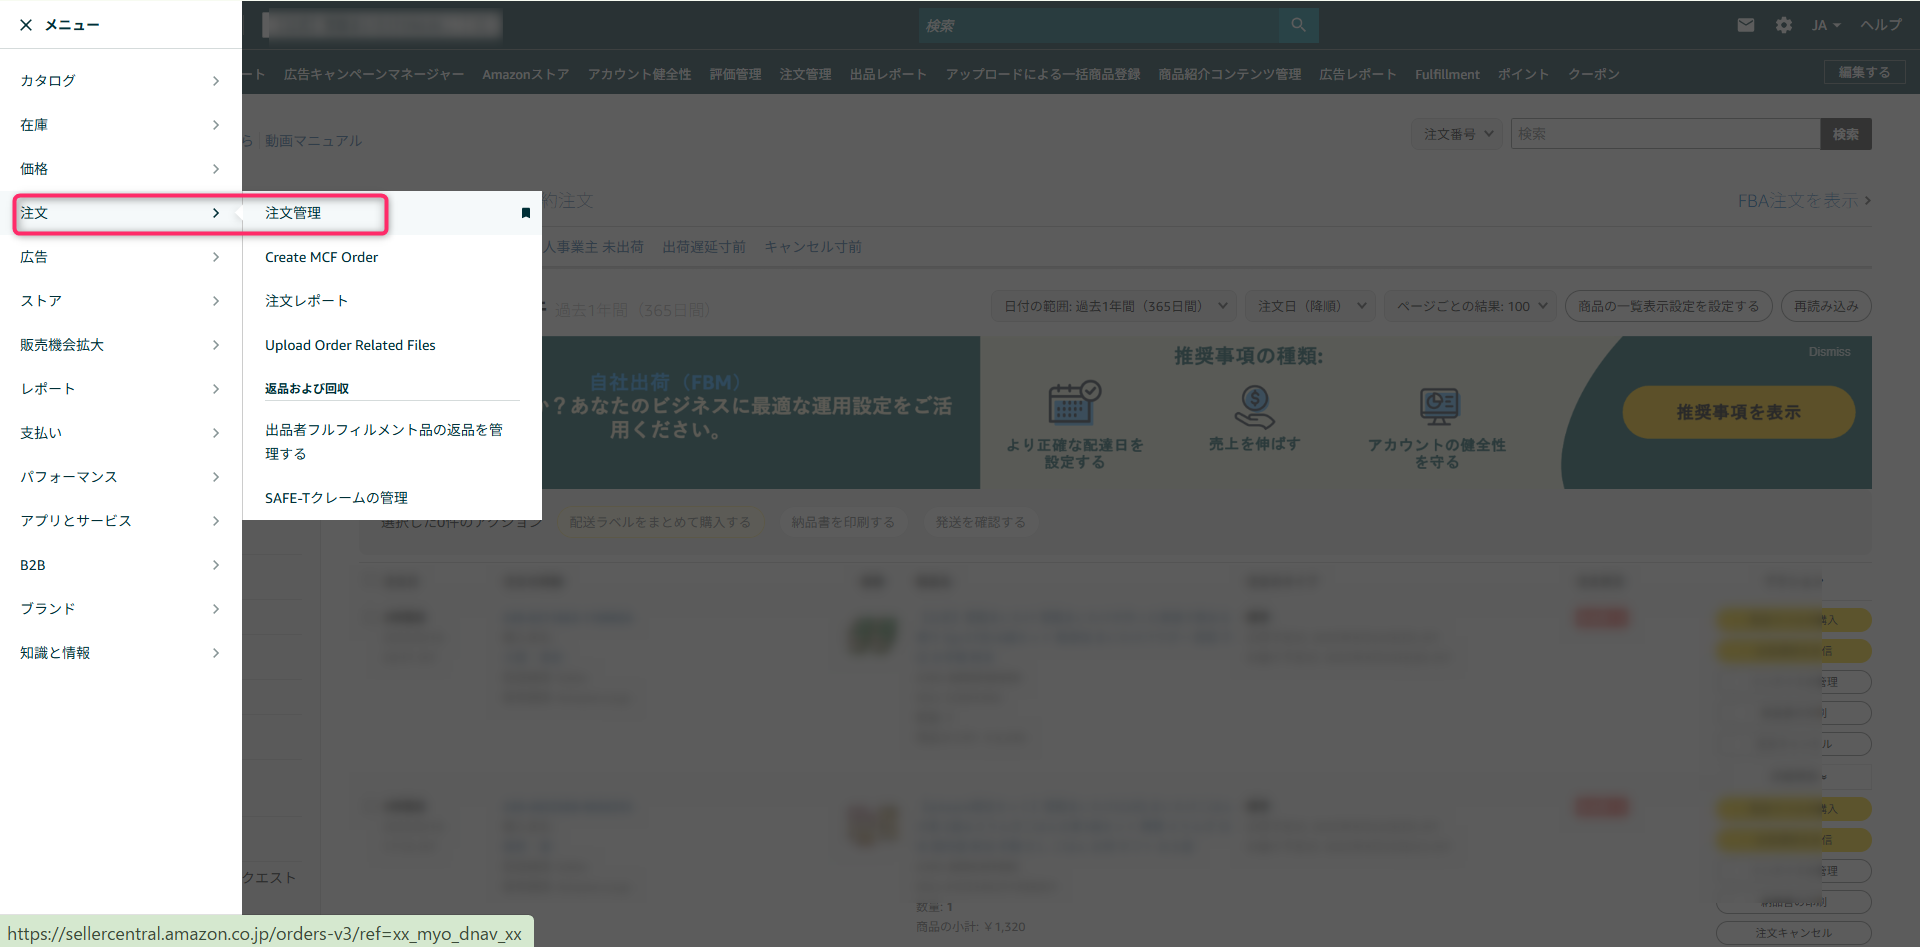The height and width of the screenshot is (947, 1920).
Task: Open the JA language dropdown
Action: point(1825,25)
